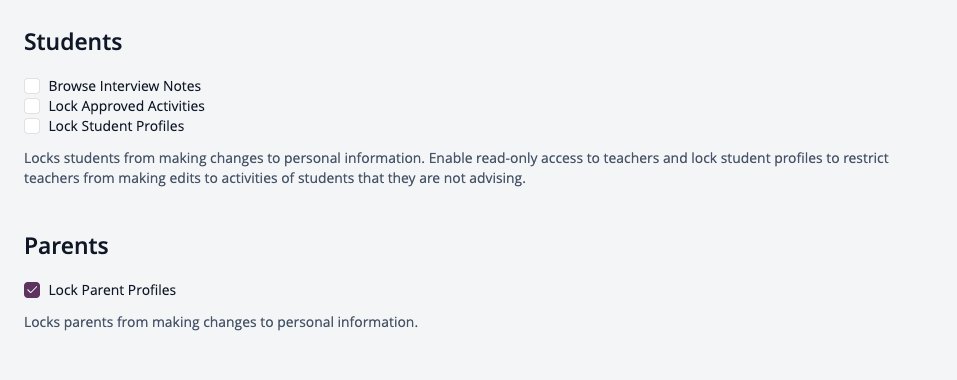957x380 pixels.
Task: Enable the Browse Interview Notes checkbox
Action: coord(32,86)
